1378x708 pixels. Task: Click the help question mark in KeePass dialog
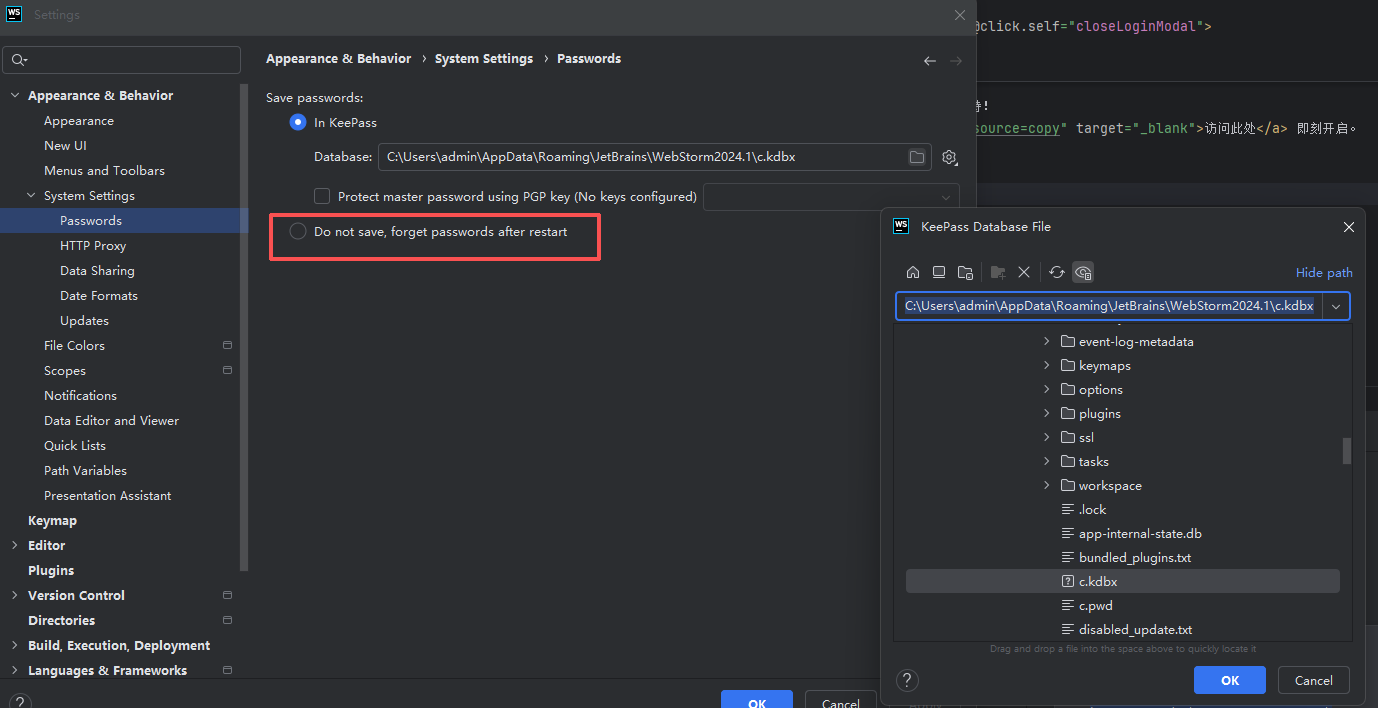(907, 680)
